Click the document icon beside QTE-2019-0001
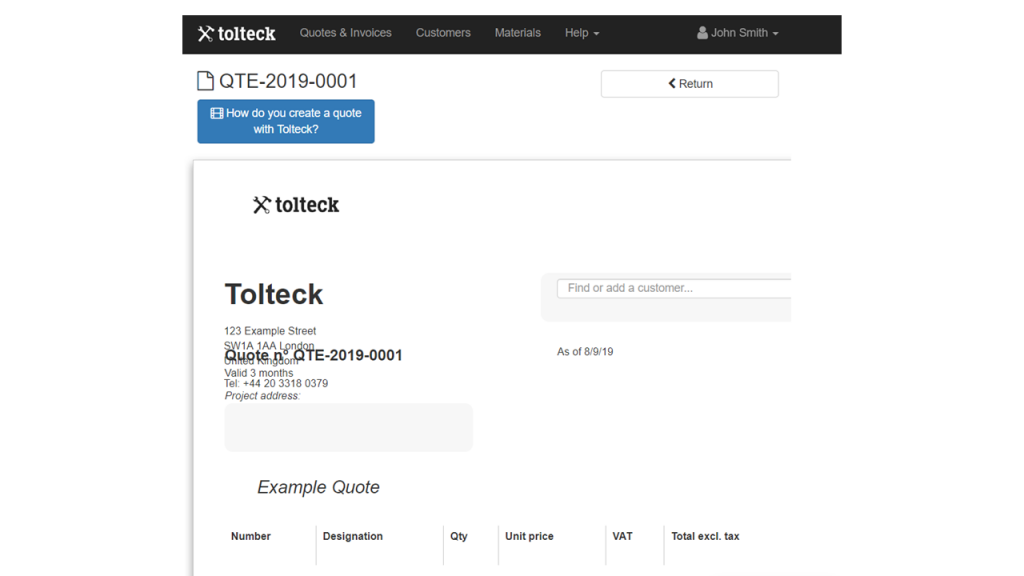The image size is (1024, 576). [205, 81]
